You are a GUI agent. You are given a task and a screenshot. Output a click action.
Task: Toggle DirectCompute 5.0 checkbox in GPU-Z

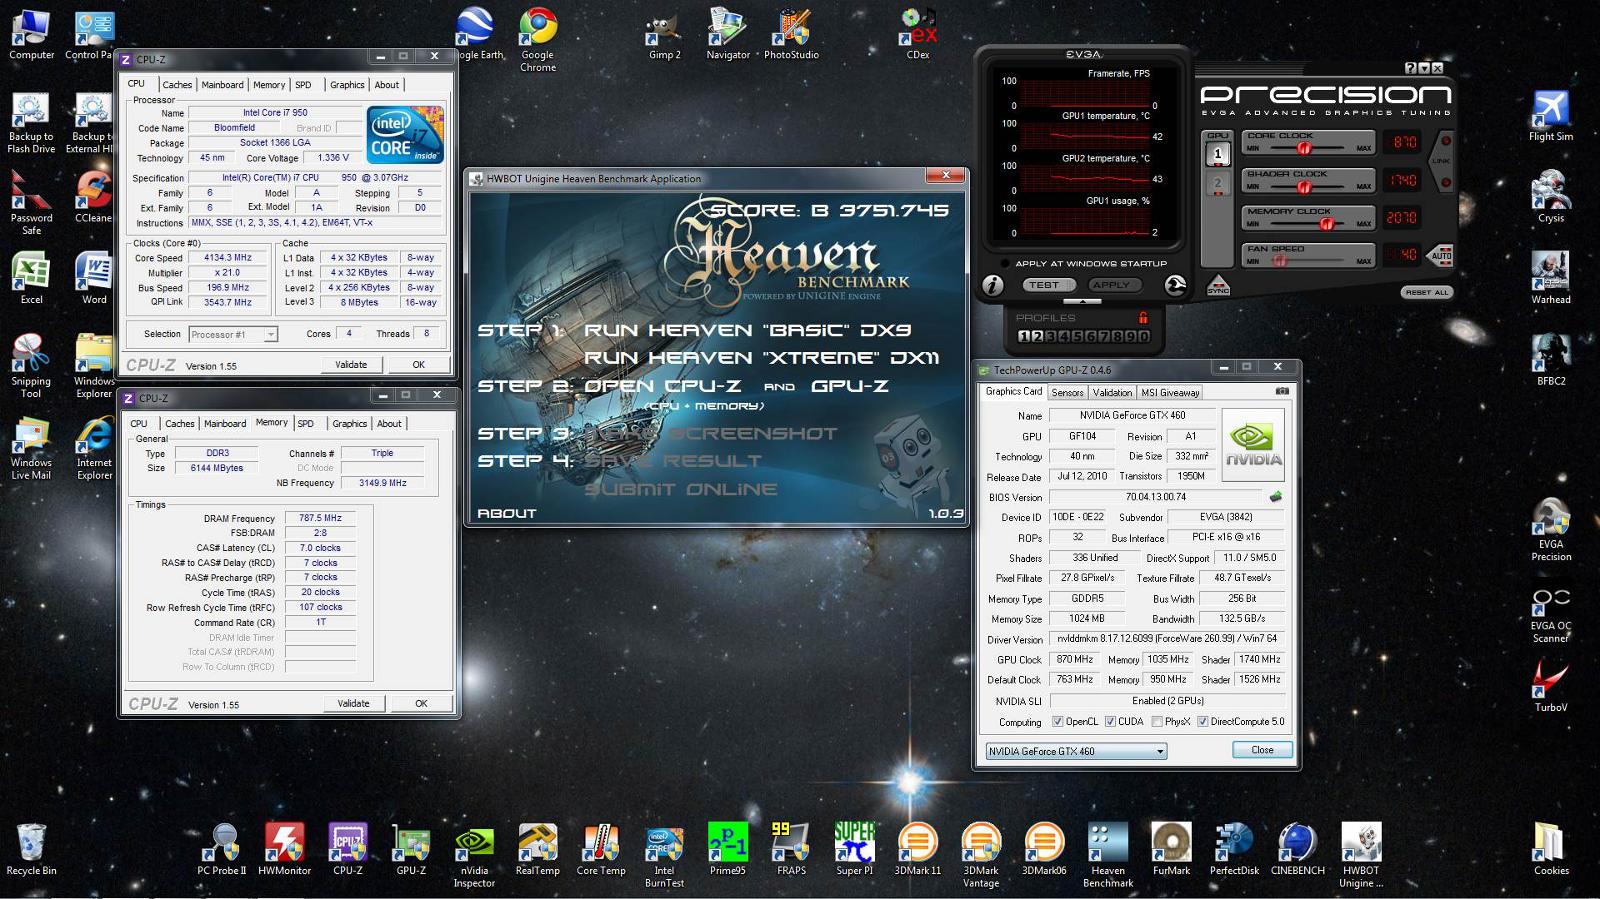[1203, 722]
